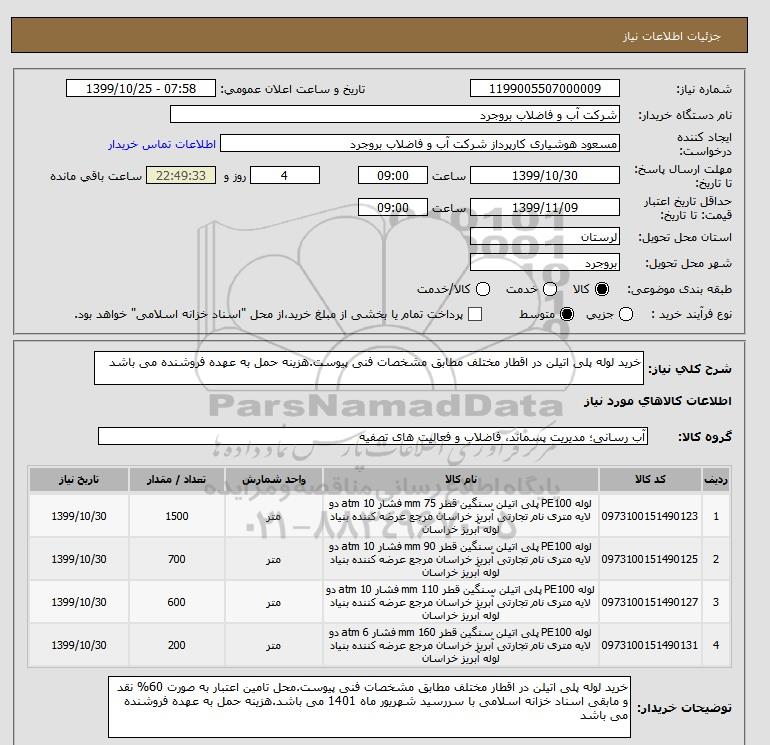Click the buyer notes text area
770x745 pixels.
click(x=369, y=707)
